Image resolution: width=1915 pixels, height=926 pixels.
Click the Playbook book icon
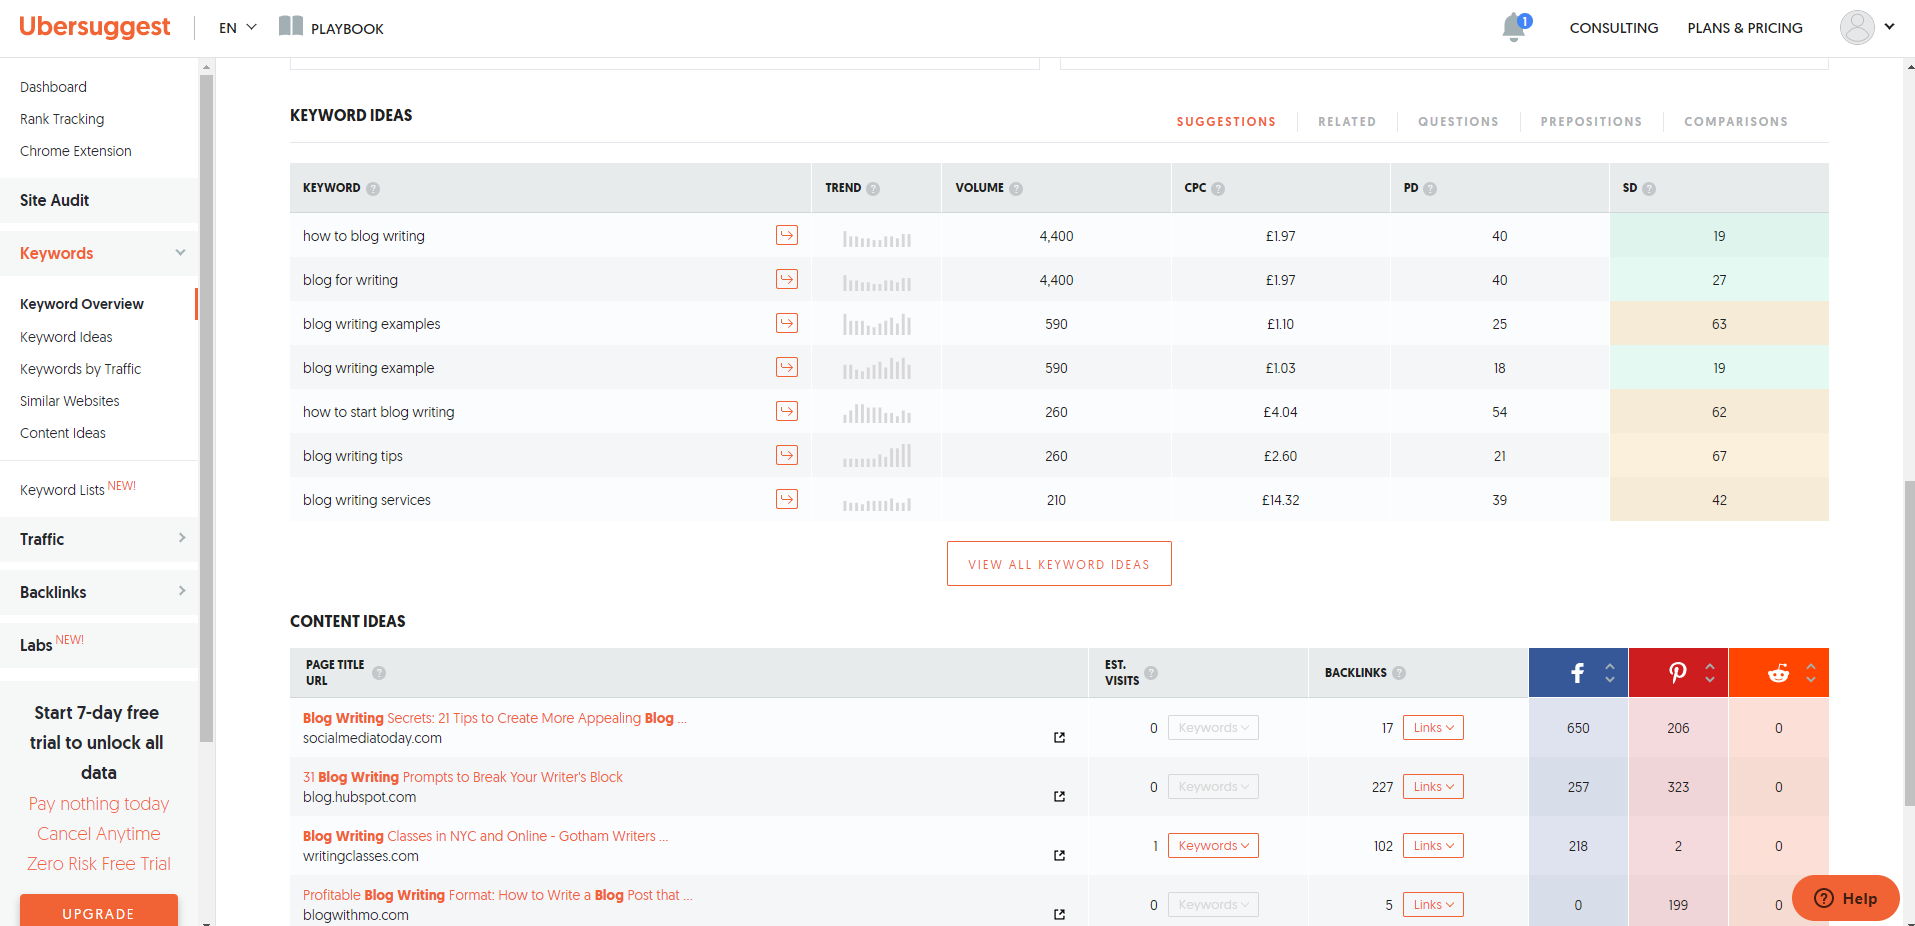pos(291,27)
